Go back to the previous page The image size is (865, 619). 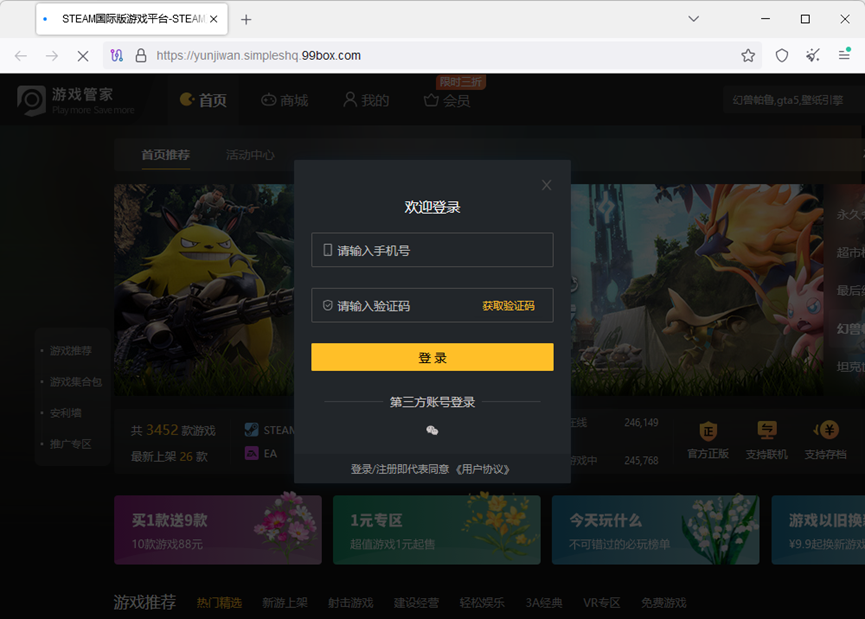point(21,56)
